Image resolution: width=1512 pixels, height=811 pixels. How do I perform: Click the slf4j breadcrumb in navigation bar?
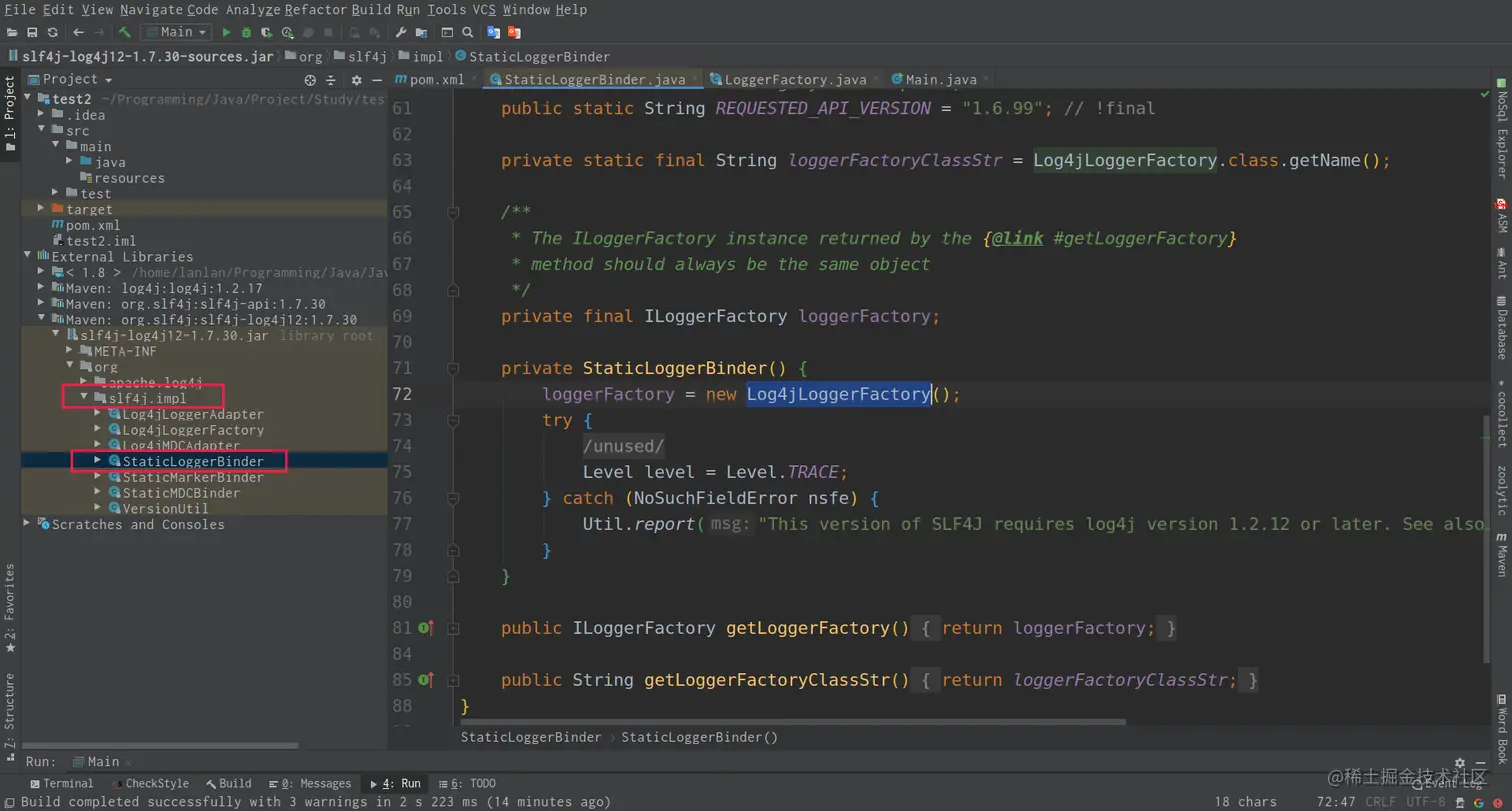pyautogui.click(x=359, y=57)
